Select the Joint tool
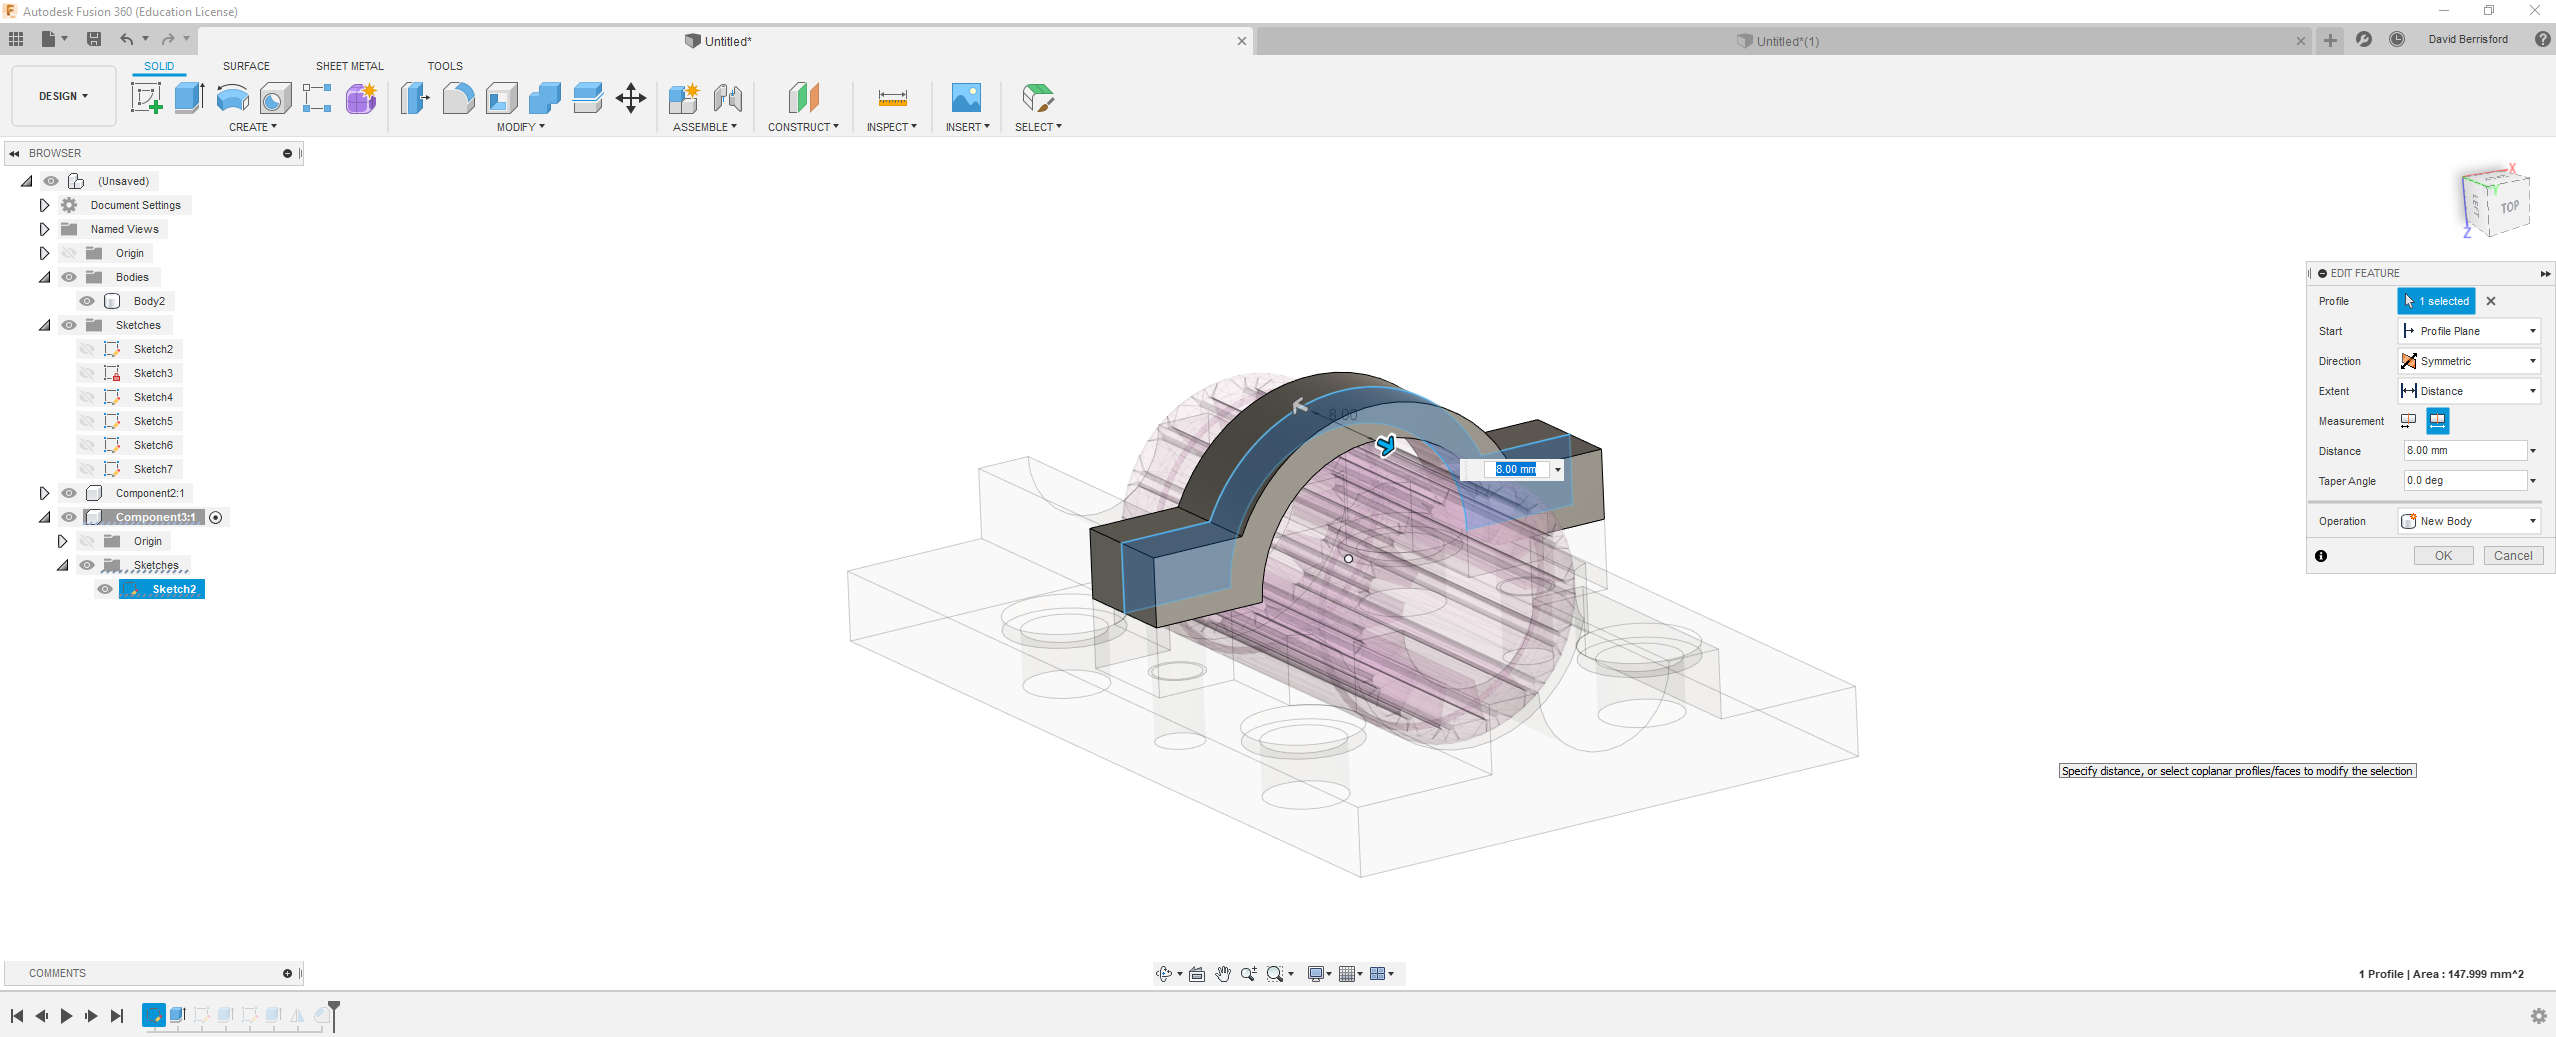Viewport: 2556px width, 1037px height. (x=728, y=98)
